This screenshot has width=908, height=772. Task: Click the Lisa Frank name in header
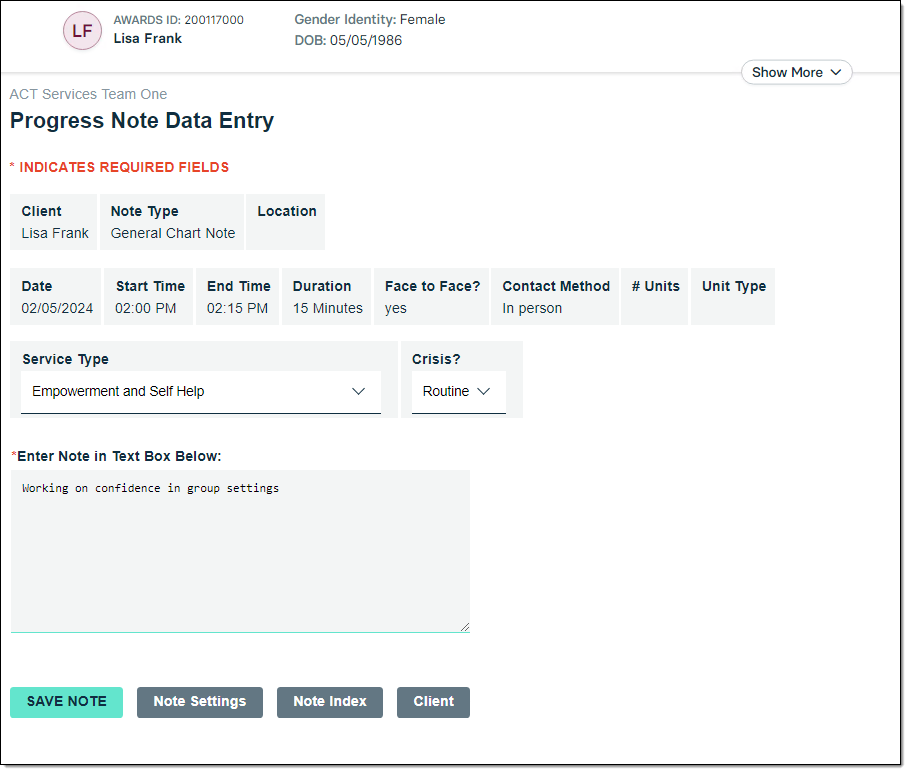coord(148,39)
